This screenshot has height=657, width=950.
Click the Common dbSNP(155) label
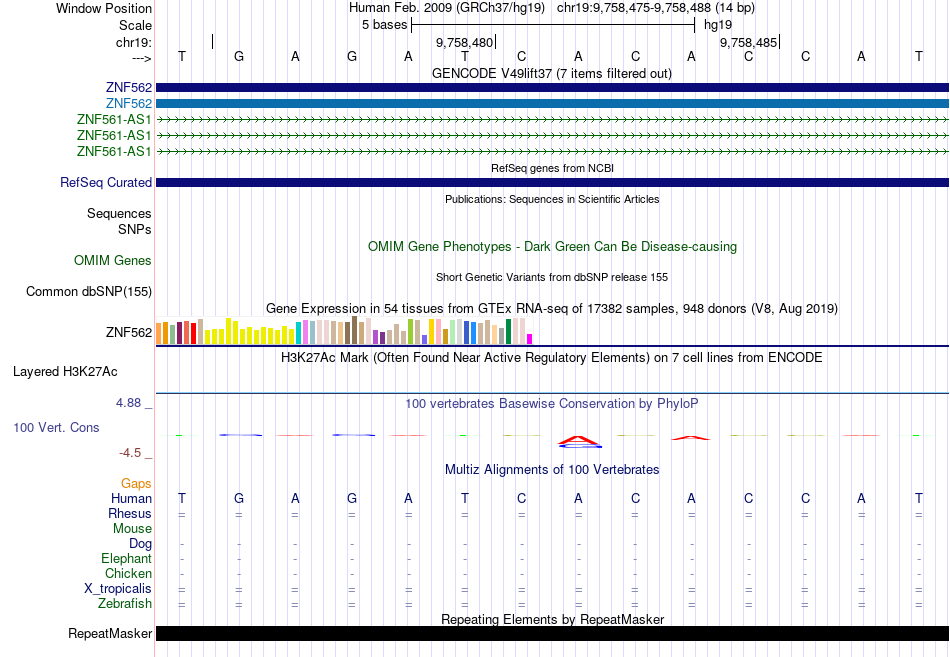point(89,292)
